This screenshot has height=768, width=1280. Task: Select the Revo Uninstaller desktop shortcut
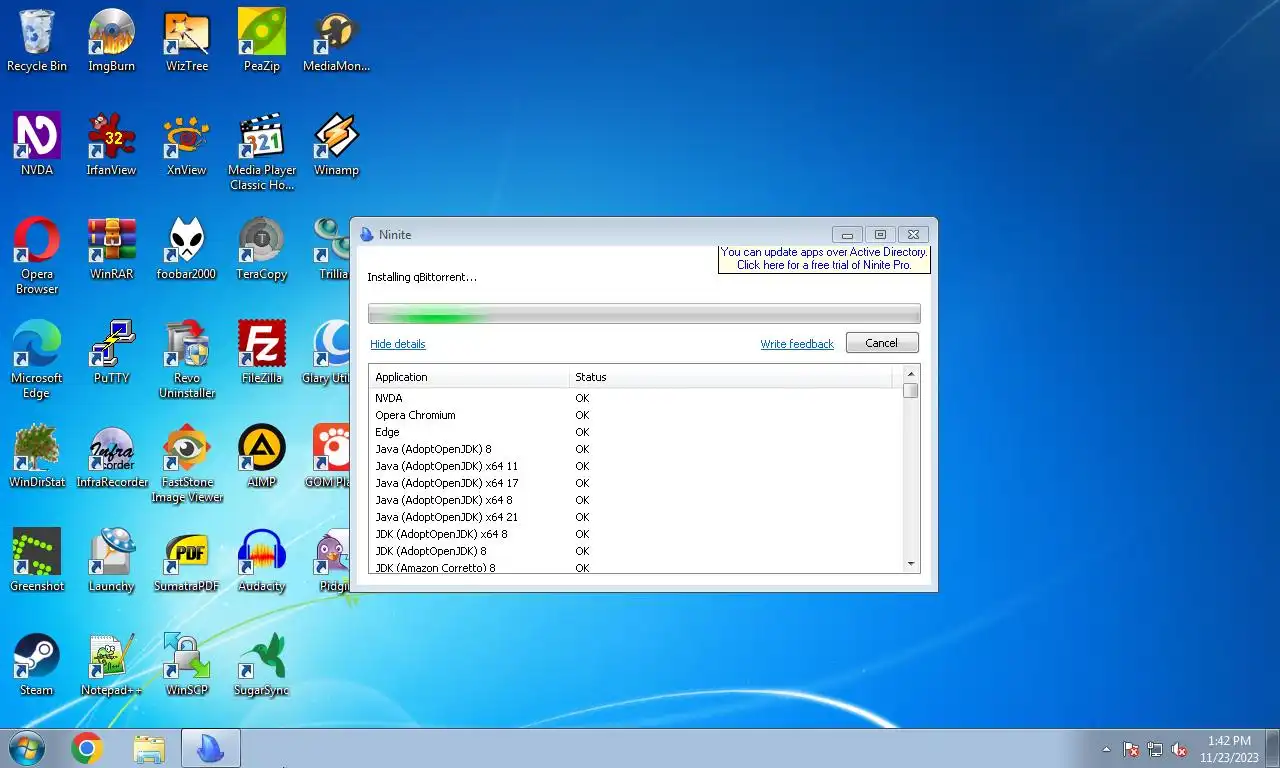pyautogui.click(x=187, y=359)
